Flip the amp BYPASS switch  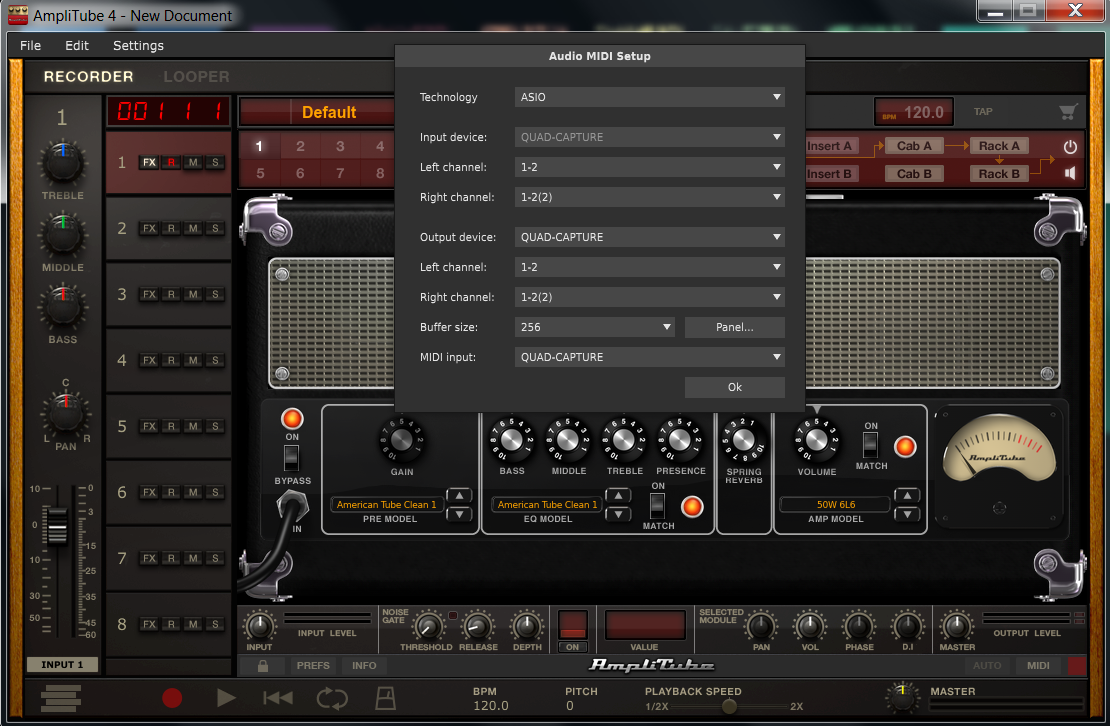(x=292, y=458)
